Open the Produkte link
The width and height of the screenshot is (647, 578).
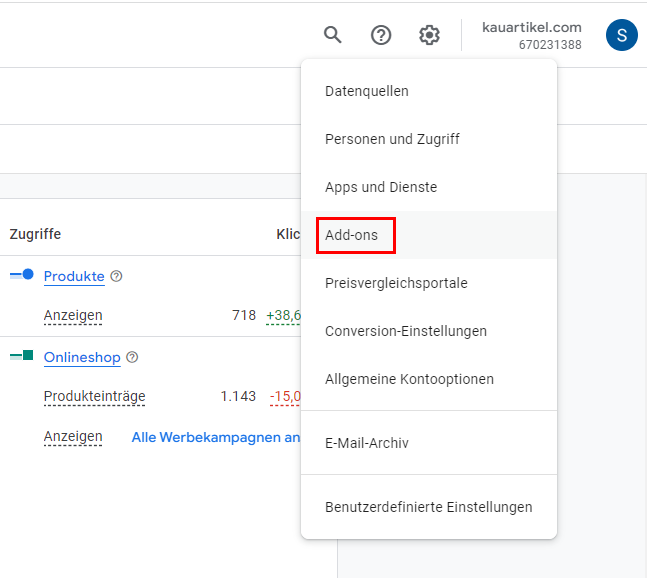(74, 276)
